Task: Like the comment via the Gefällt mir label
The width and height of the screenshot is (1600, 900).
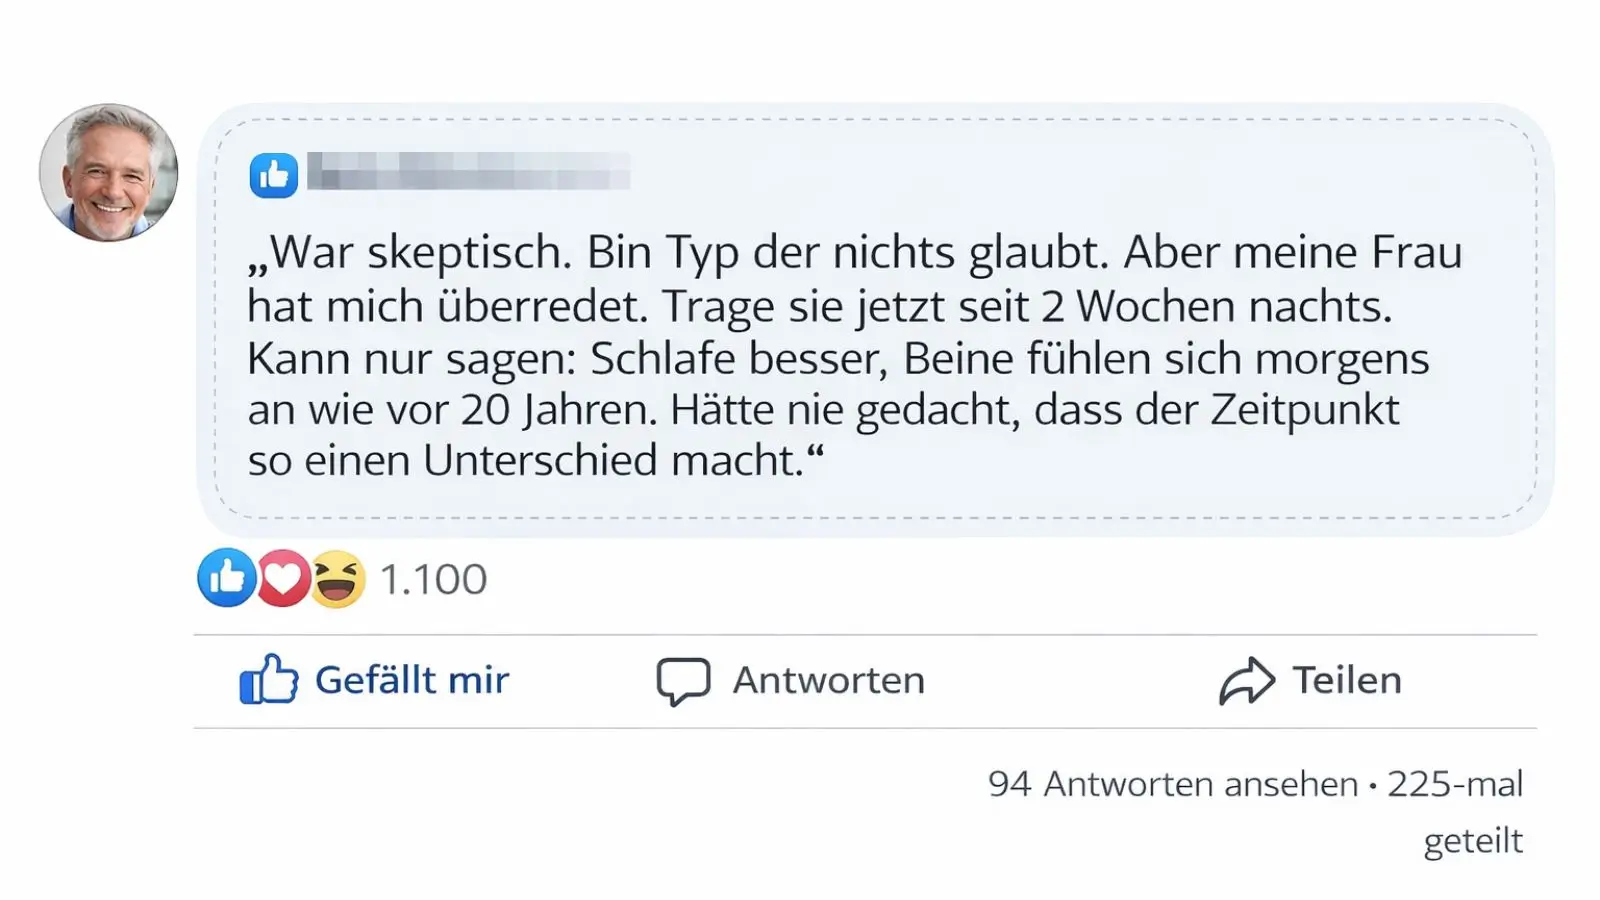Action: tap(412, 680)
